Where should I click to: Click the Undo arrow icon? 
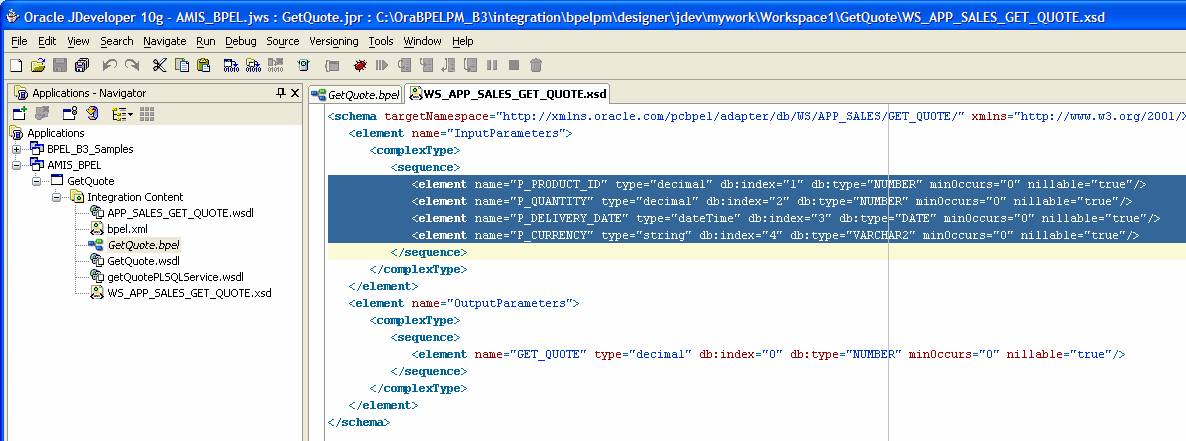pyautogui.click(x=109, y=65)
